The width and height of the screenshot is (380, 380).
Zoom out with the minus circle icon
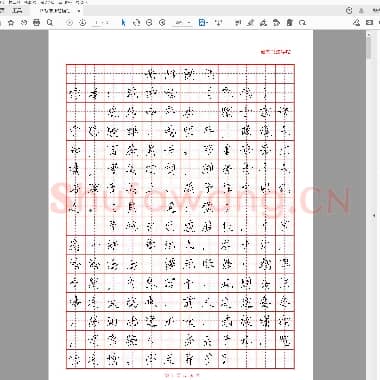click(149, 23)
